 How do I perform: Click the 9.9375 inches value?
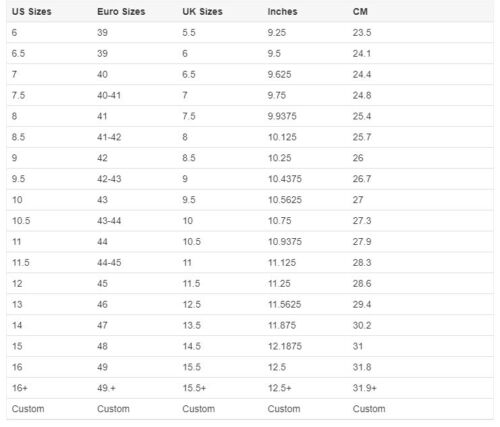tap(282, 116)
